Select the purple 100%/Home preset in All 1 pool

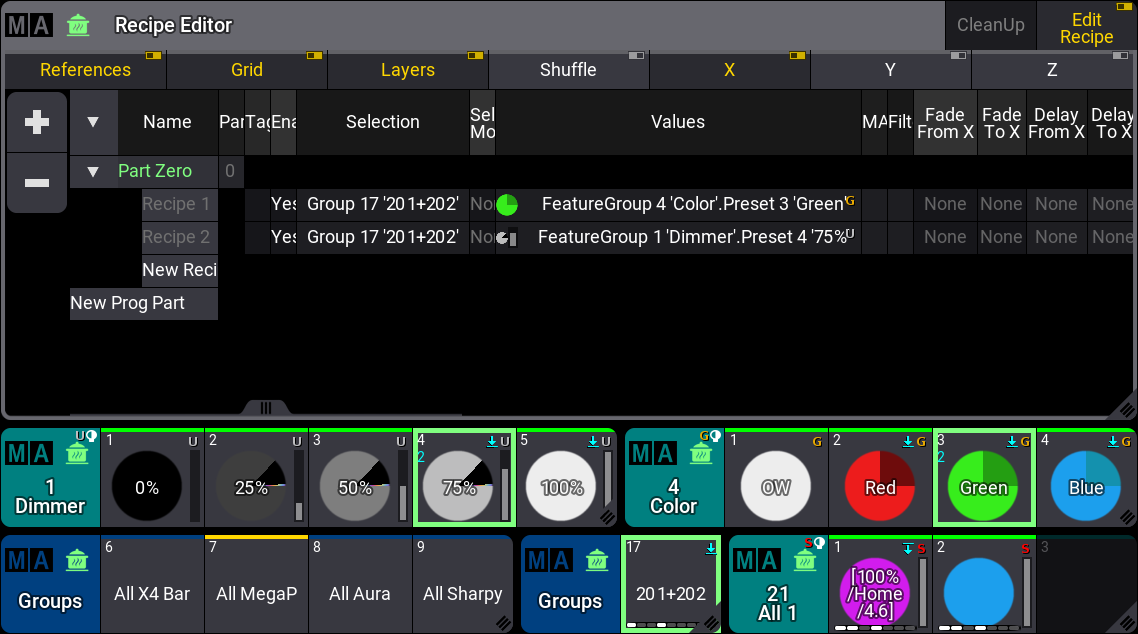877,593
